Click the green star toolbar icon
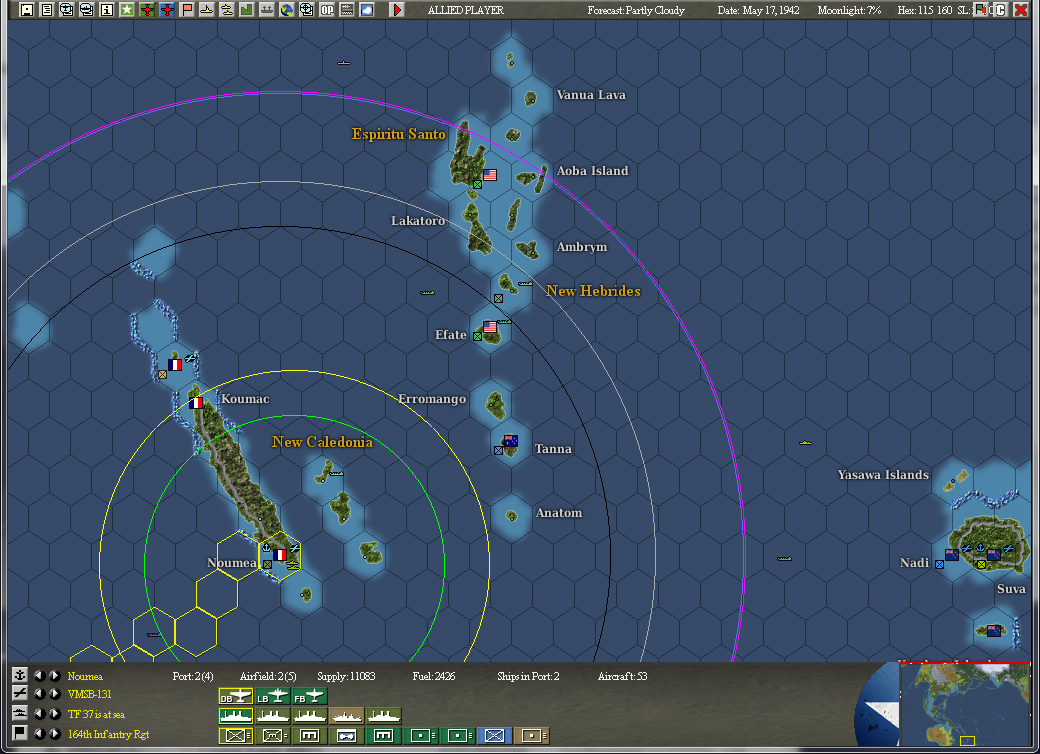This screenshot has height=754, width=1040. point(127,10)
